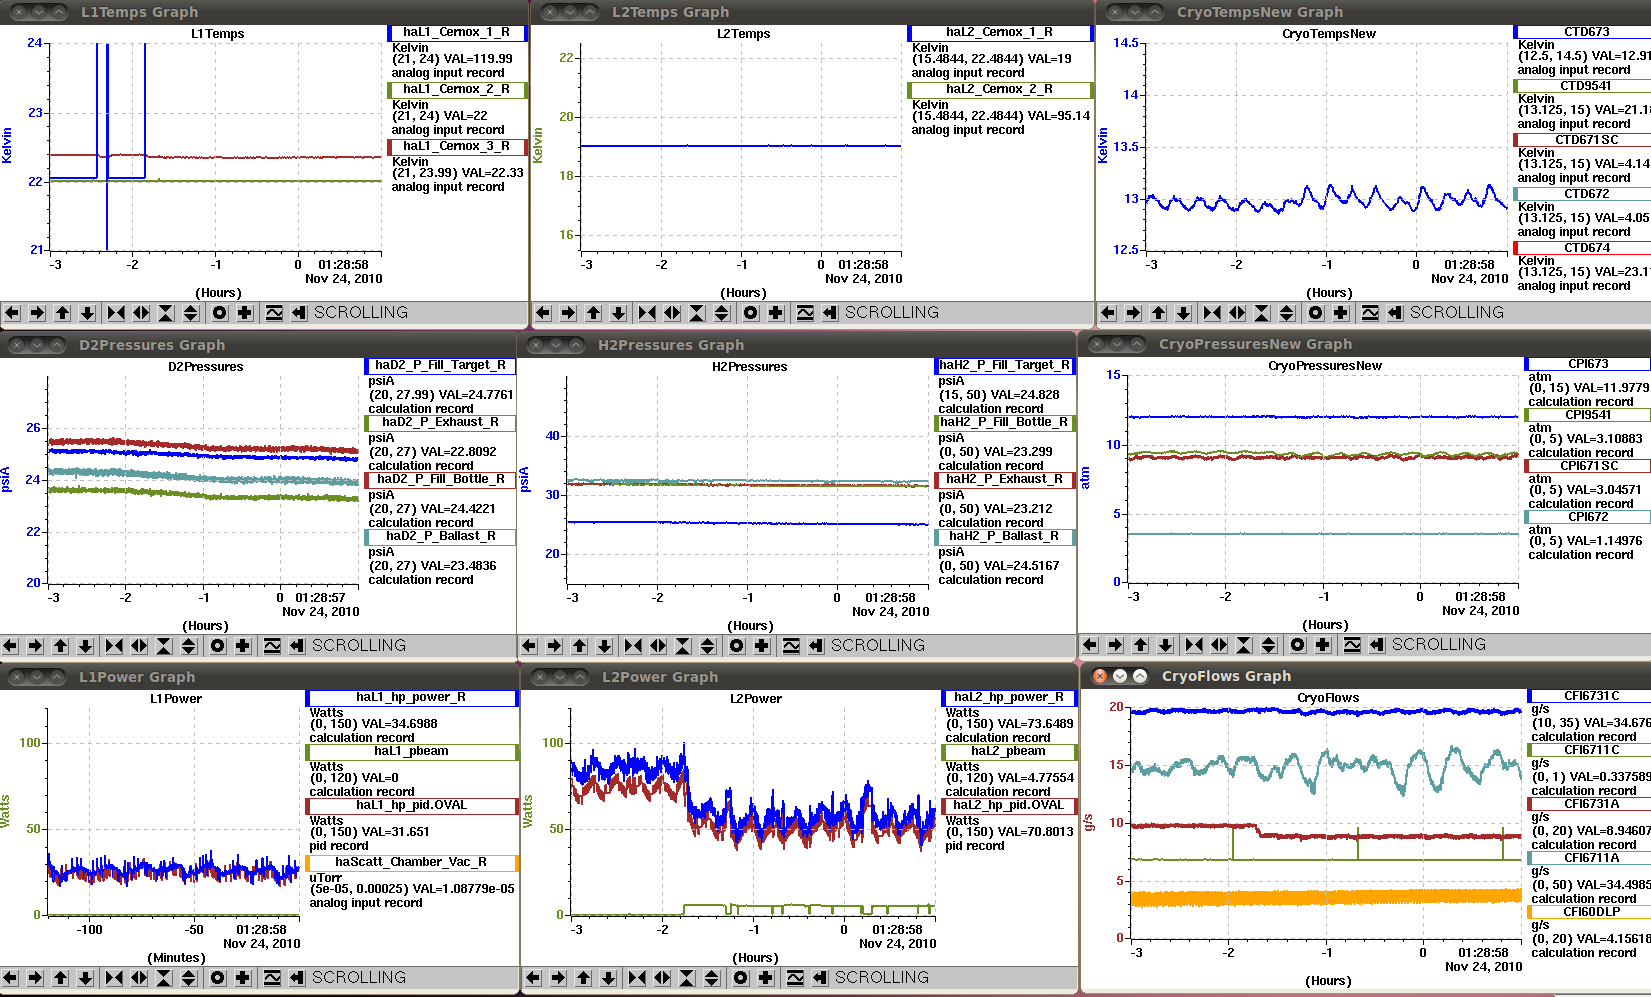
Task: Click right arrow in L2Power Graph toolbar
Action: click(x=558, y=978)
